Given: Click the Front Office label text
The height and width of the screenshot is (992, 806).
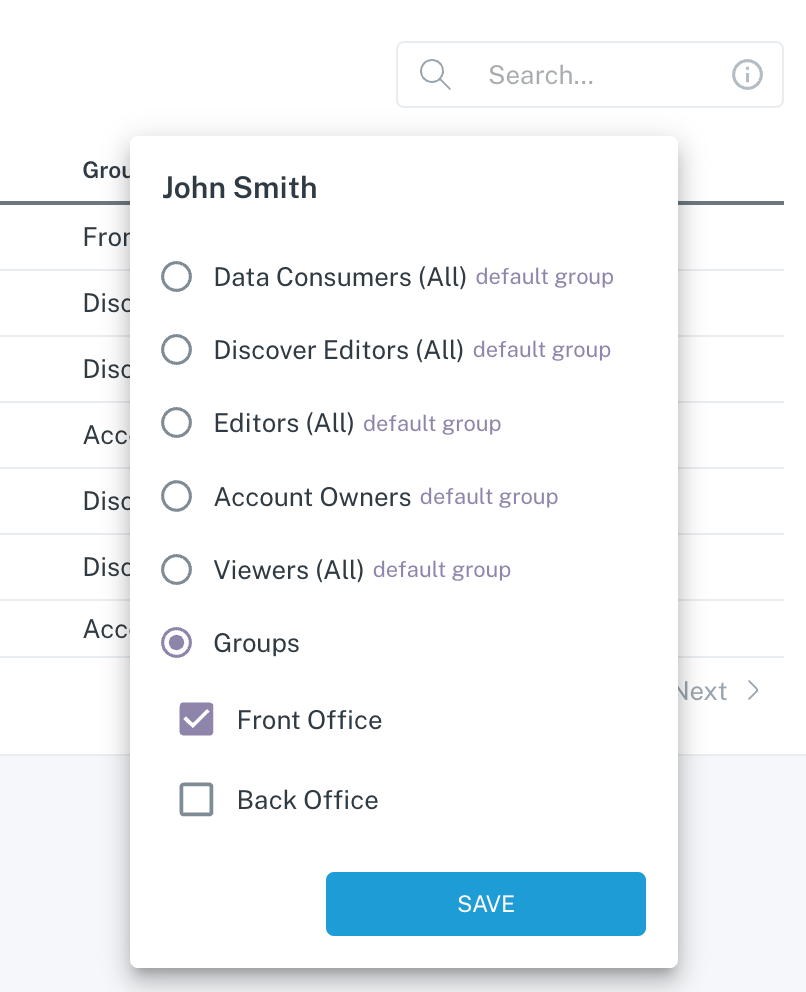Looking at the screenshot, I should 309,720.
